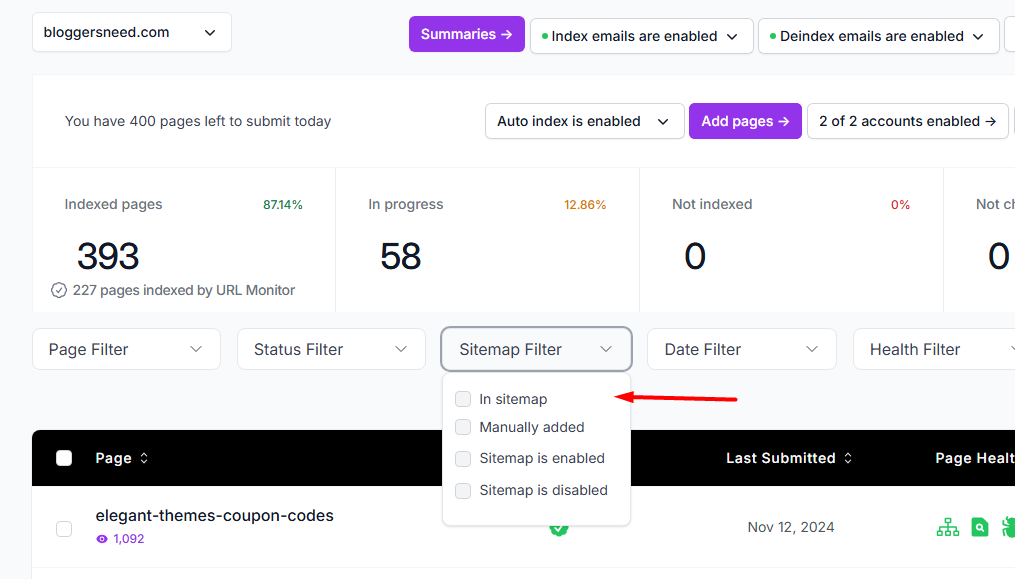The image size is (1015, 579).
Task: Expand the Status Filter dropdown
Action: click(x=331, y=349)
